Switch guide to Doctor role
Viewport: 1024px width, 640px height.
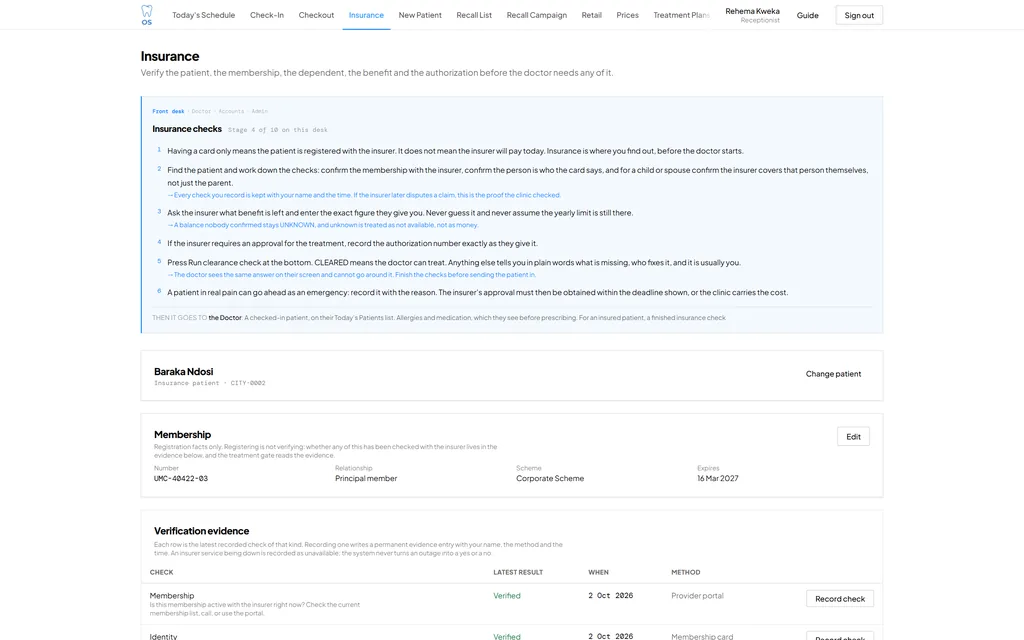coord(201,111)
